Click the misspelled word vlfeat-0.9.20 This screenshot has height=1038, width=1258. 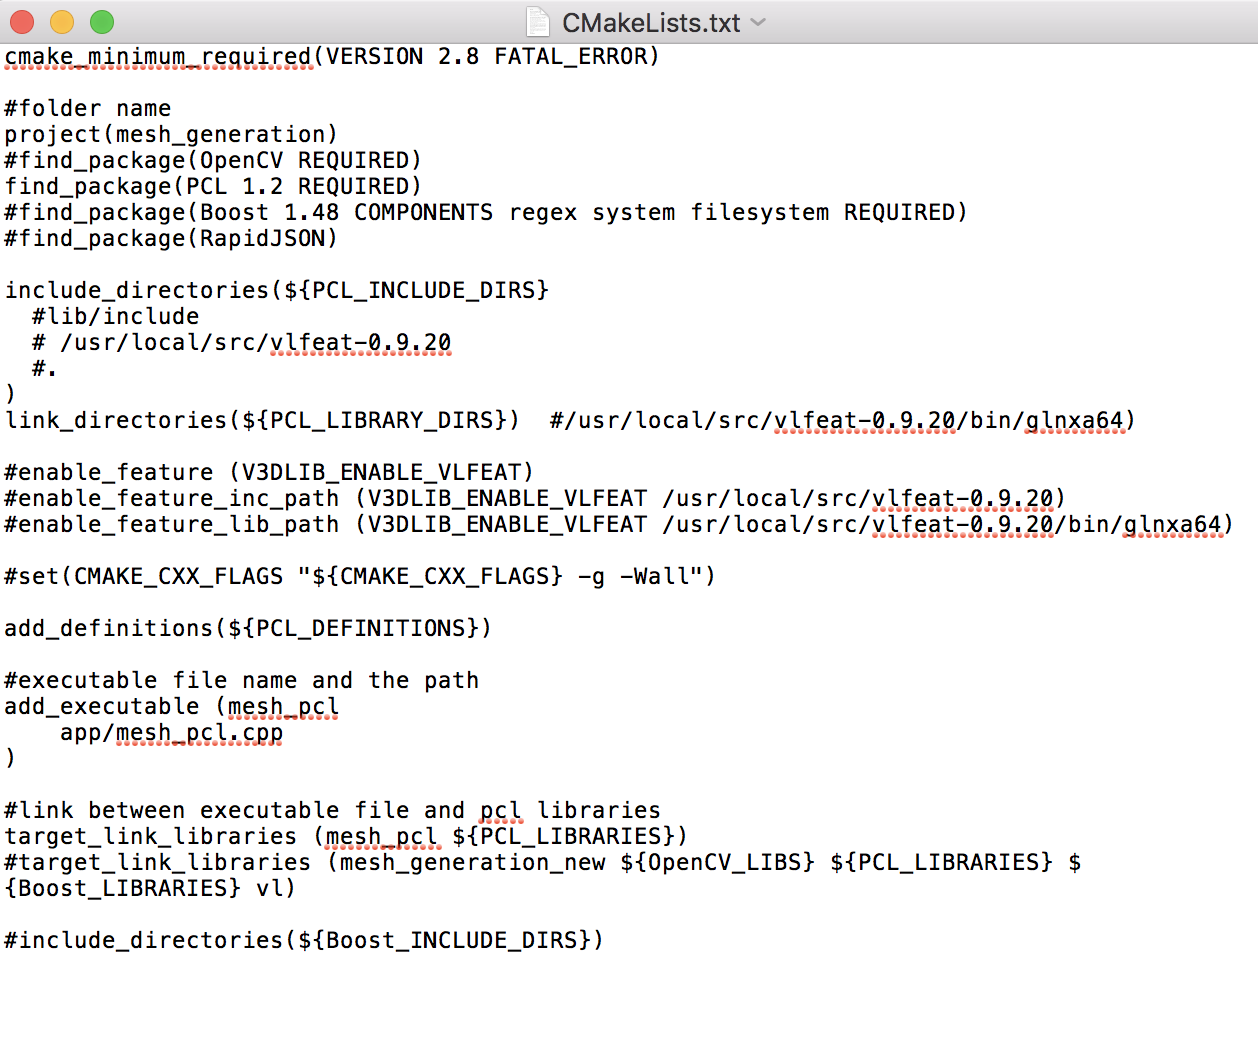pos(360,342)
